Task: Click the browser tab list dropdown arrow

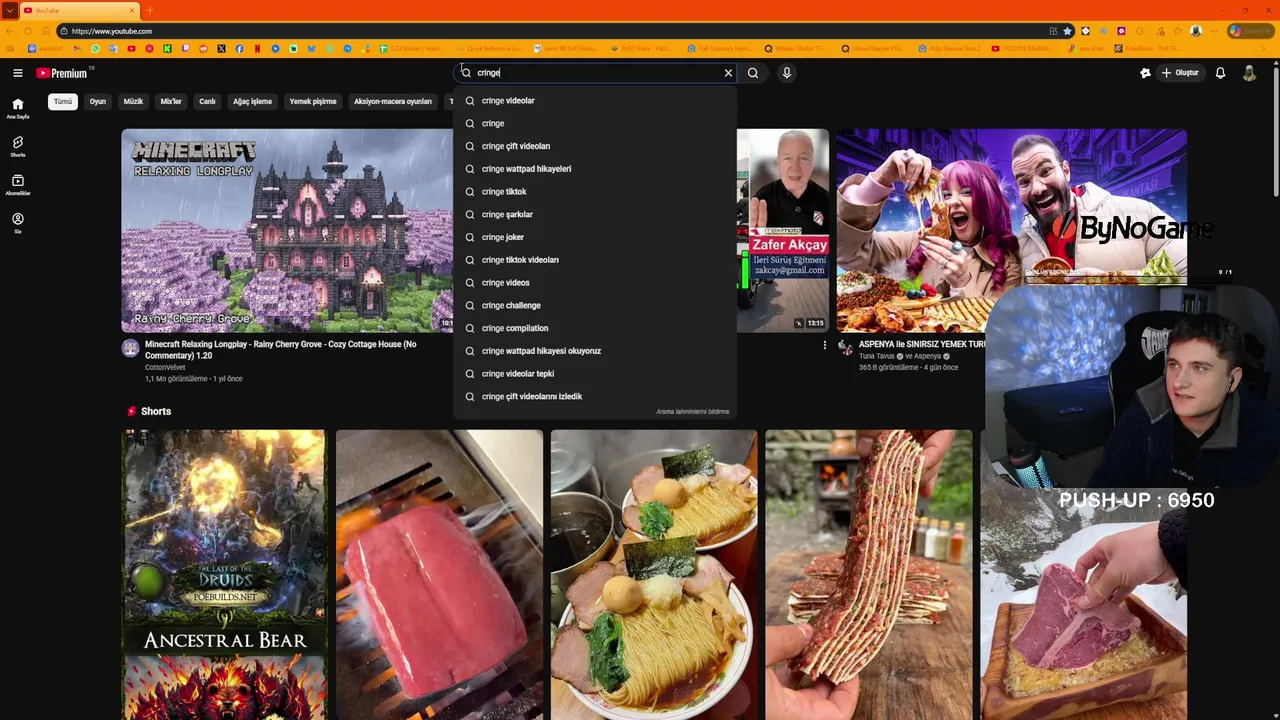Action: coord(9,10)
